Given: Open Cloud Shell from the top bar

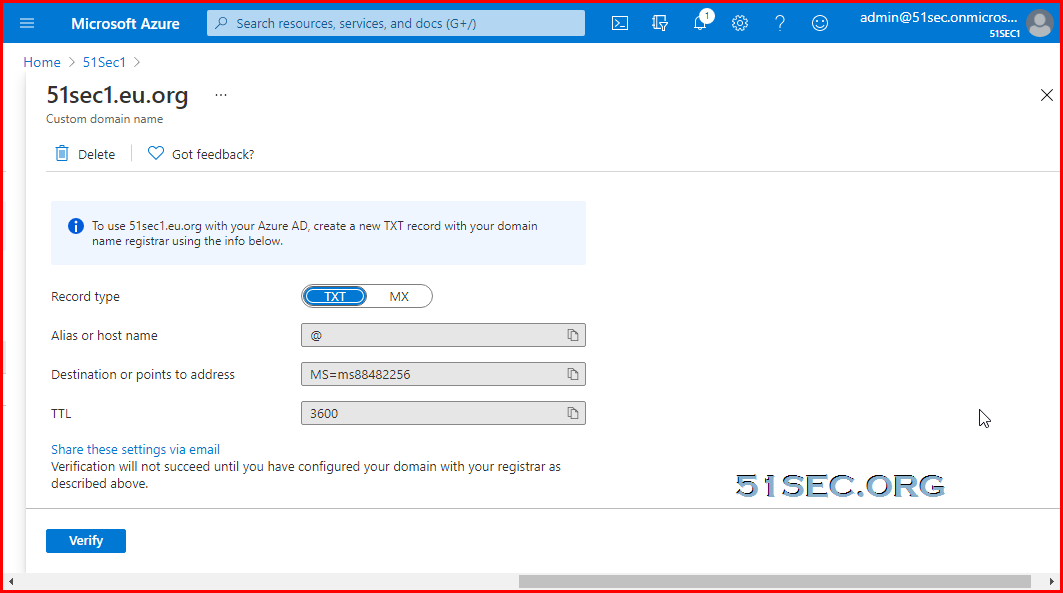Looking at the screenshot, I should pyautogui.click(x=620, y=23).
